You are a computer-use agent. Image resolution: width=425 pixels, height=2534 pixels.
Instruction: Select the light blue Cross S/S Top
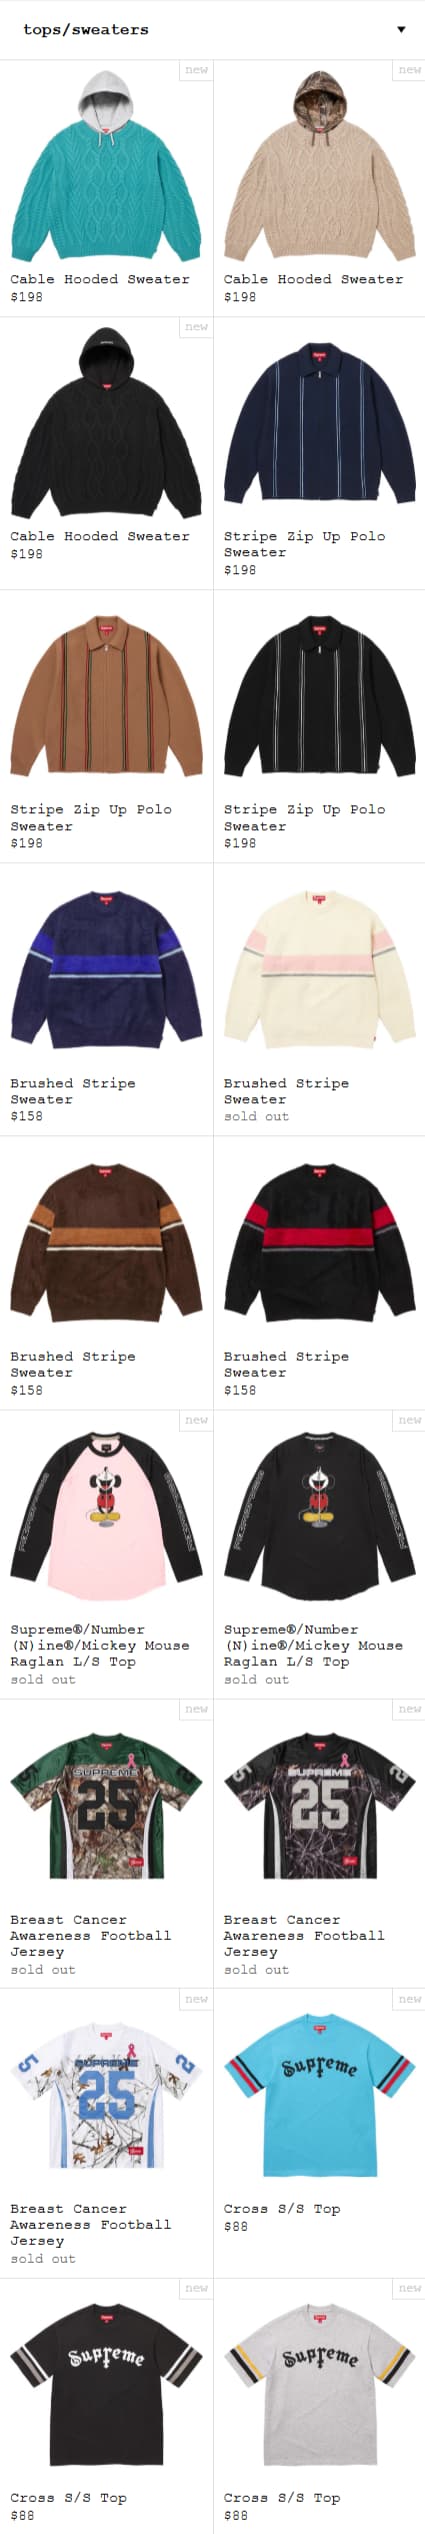tap(319, 2096)
